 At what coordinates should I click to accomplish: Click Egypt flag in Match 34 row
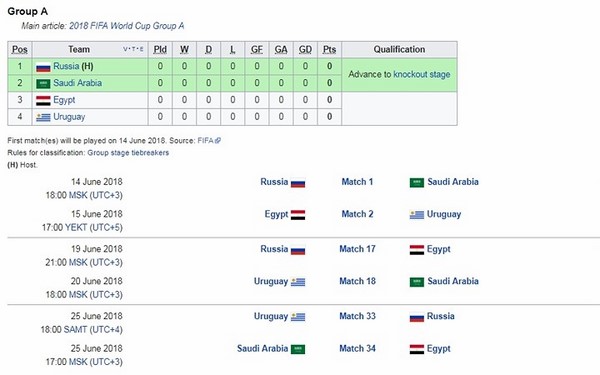(417, 349)
